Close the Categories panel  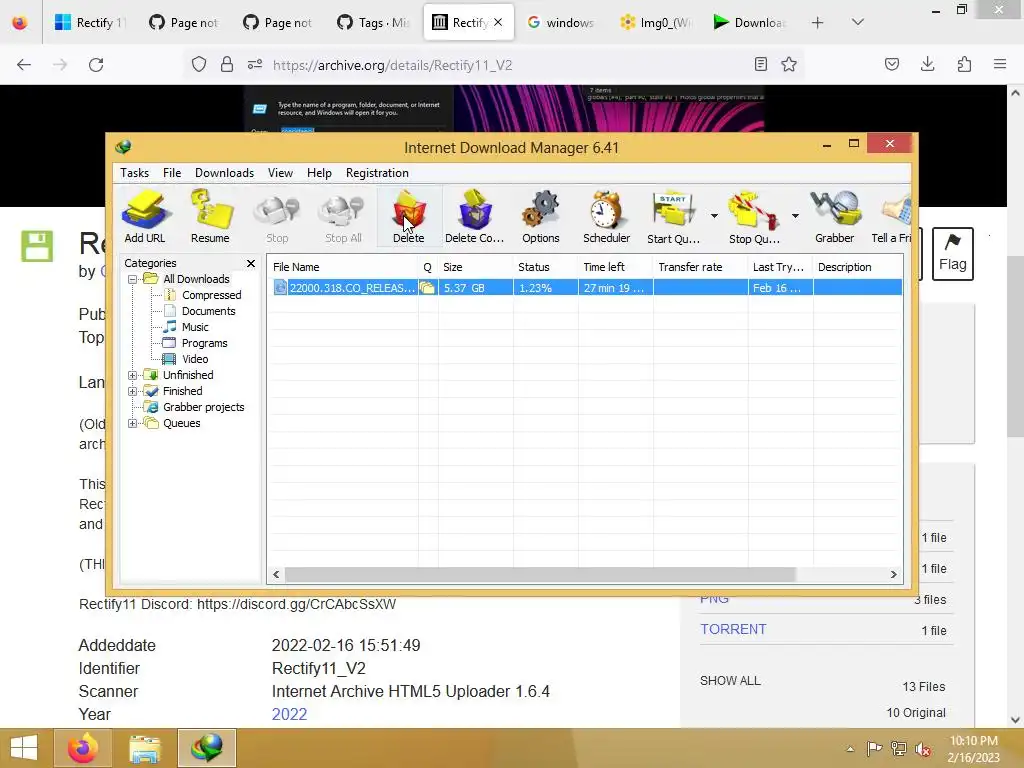[251, 263]
